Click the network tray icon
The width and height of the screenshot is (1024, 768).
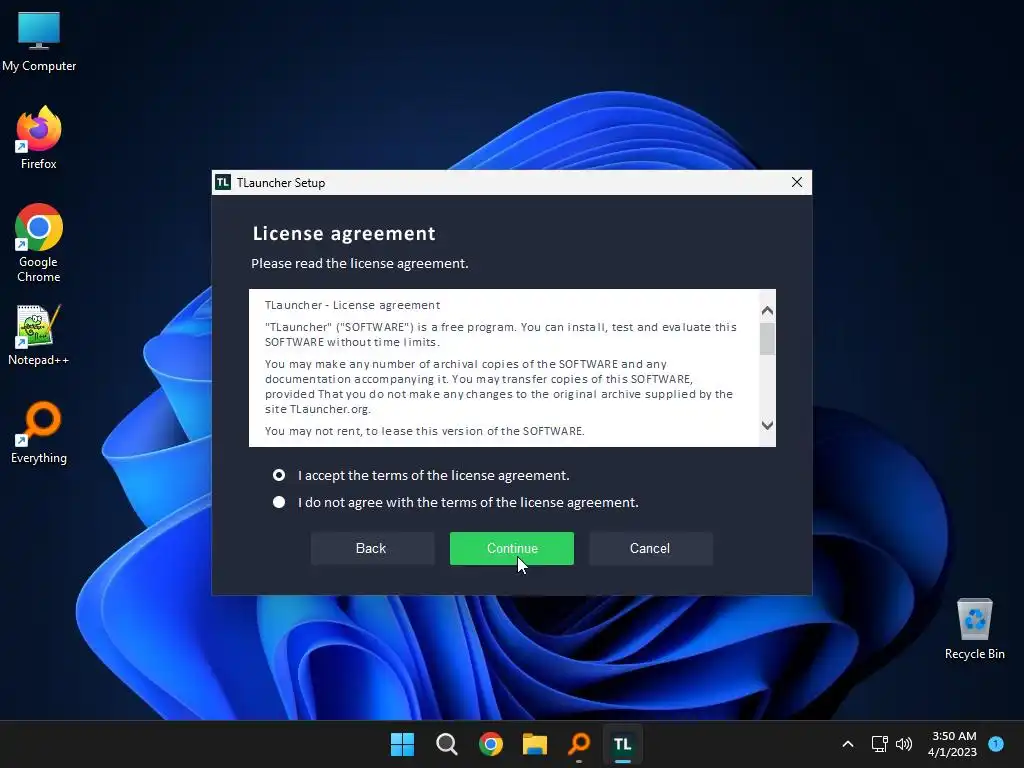coord(880,744)
